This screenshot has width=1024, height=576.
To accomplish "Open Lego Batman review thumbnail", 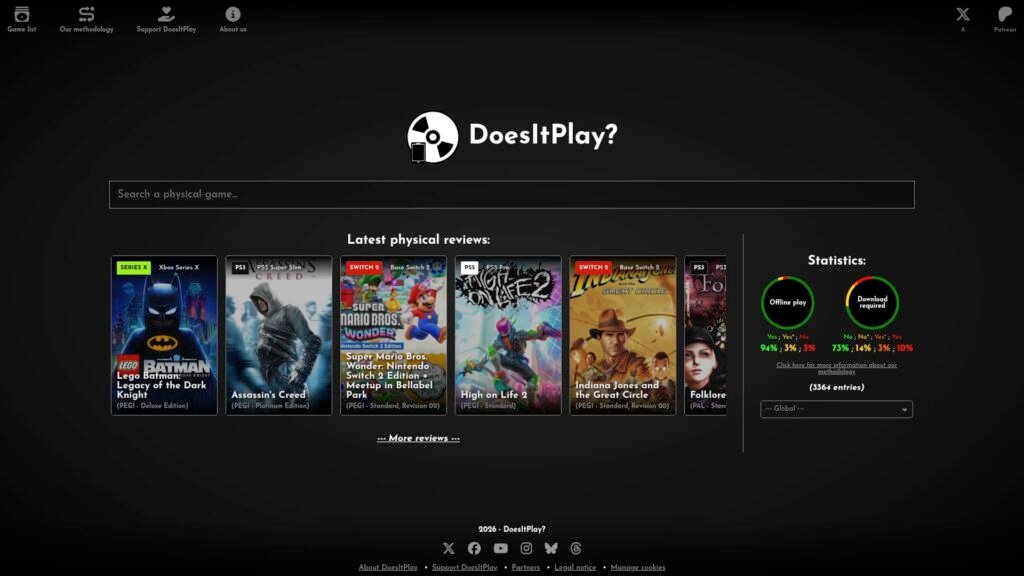I will point(164,335).
